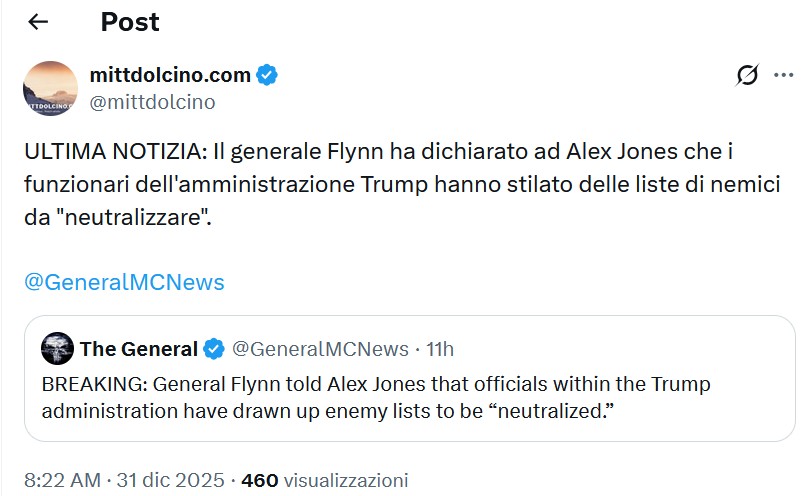Image resolution: width=811 pixels, height=496 pixels.
Task: Open the Grok slashed-circle icon
Action: coord(746,75)
